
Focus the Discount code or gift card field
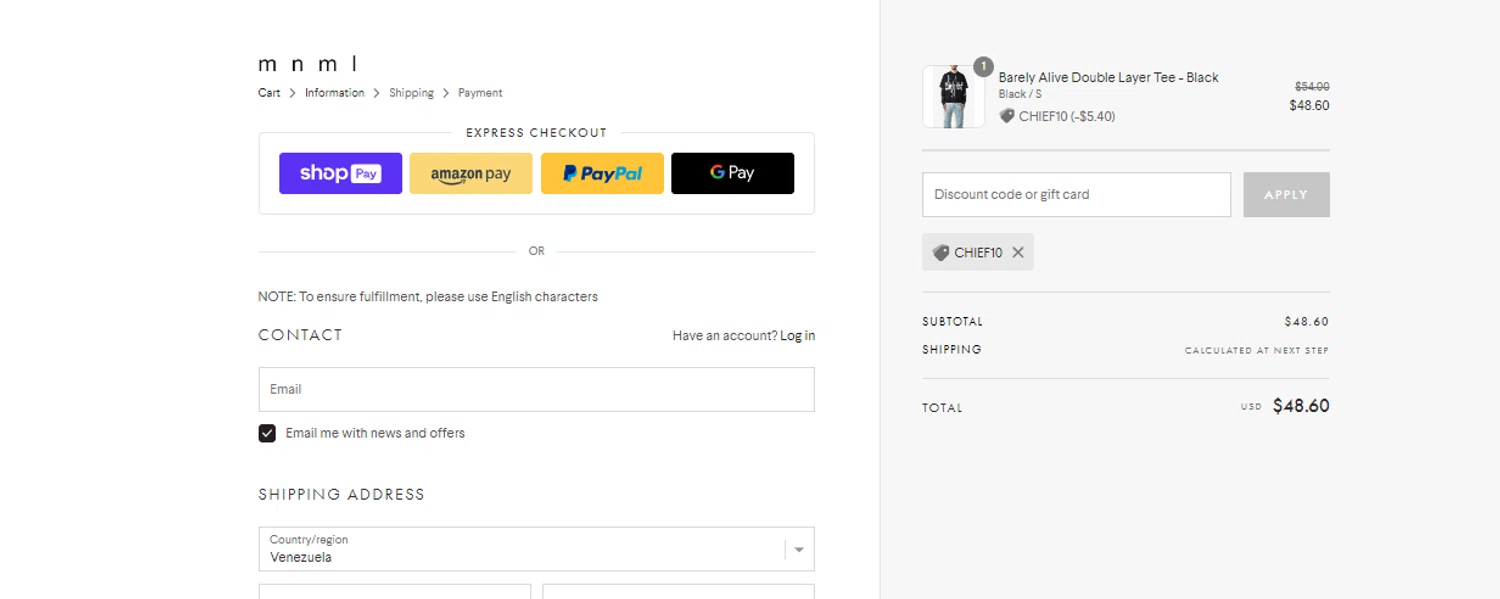(x=1076, y=195)
